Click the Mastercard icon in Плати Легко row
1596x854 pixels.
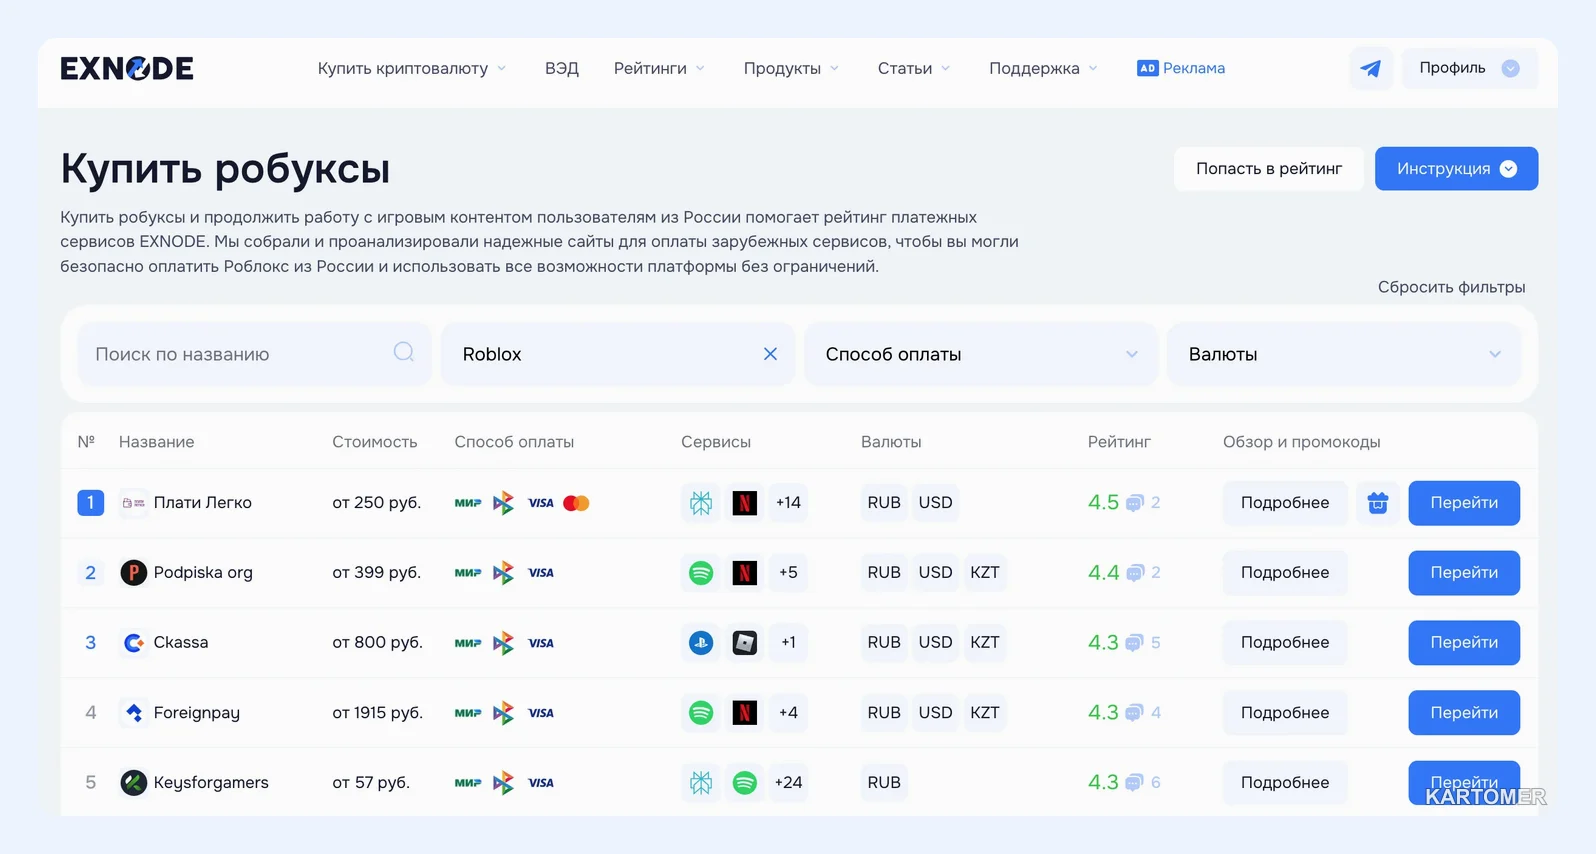(x=576, y=503)
